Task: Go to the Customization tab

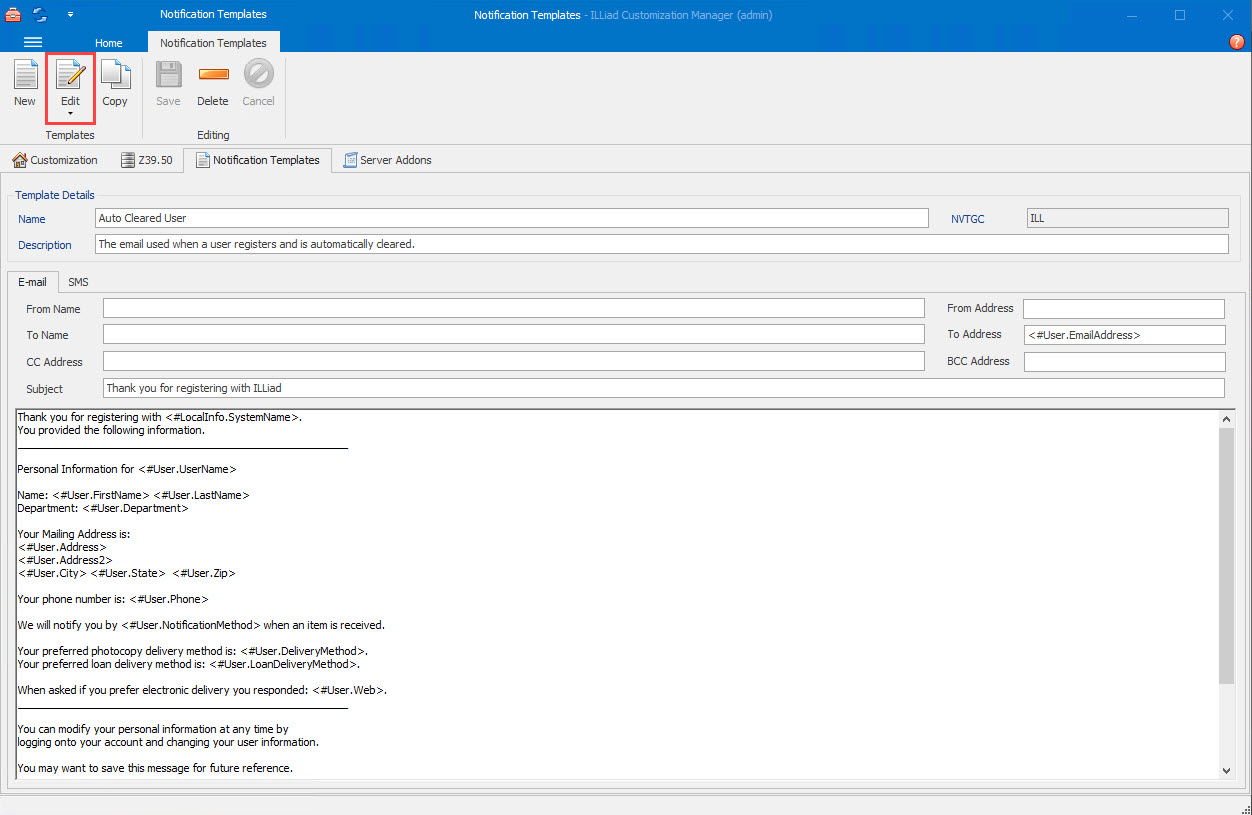Action: point(55,160)
